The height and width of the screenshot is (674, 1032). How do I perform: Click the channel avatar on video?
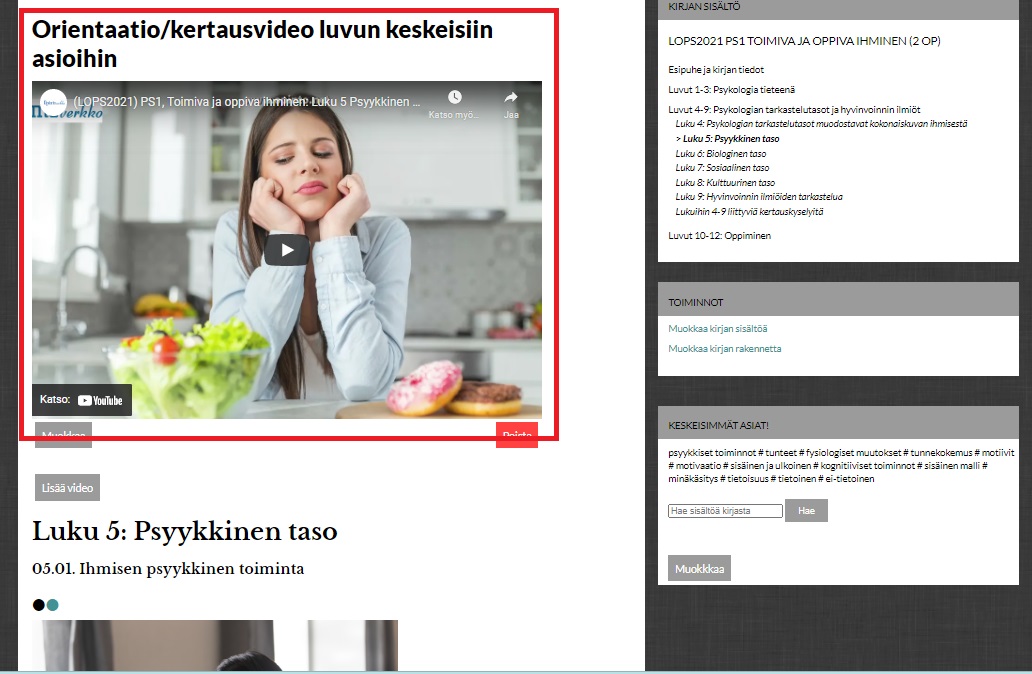tap(54, 102)
